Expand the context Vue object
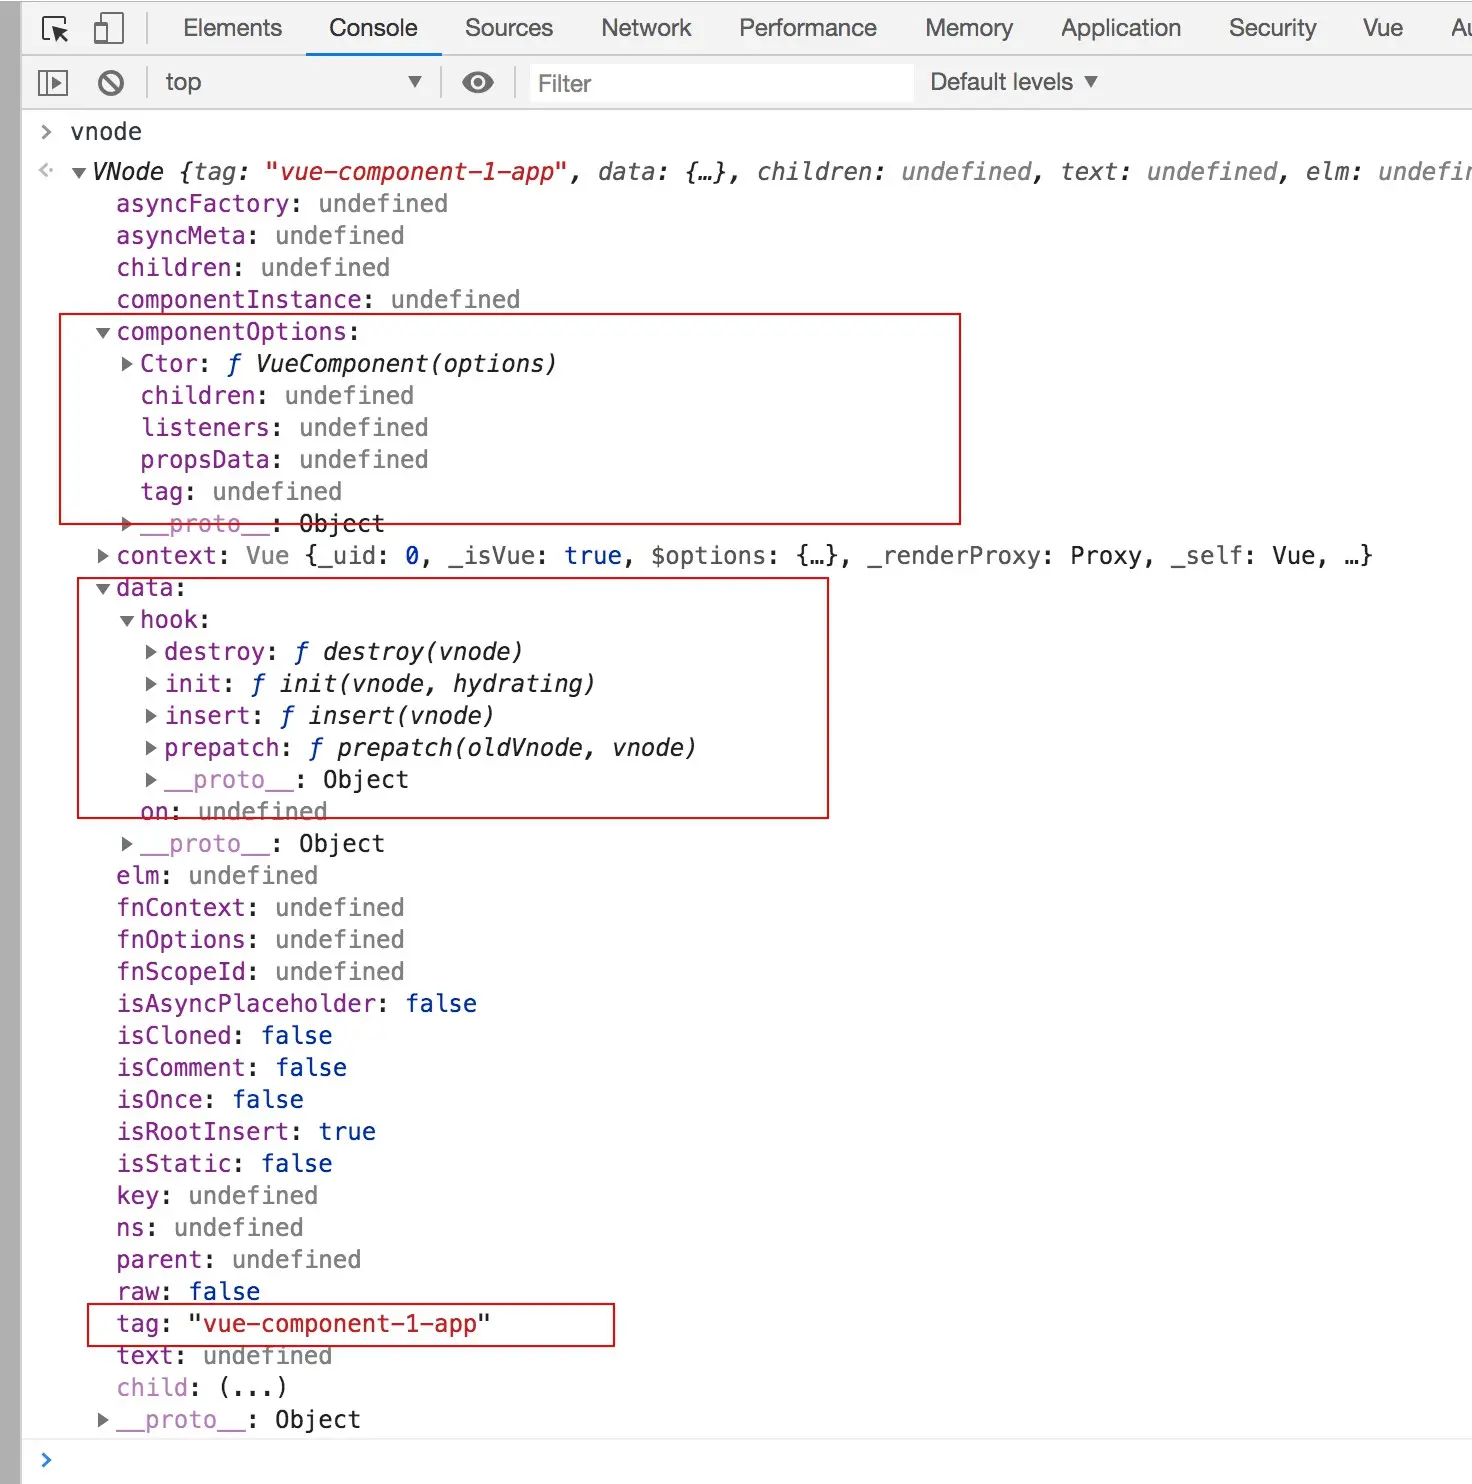 (x=103, y=556)
